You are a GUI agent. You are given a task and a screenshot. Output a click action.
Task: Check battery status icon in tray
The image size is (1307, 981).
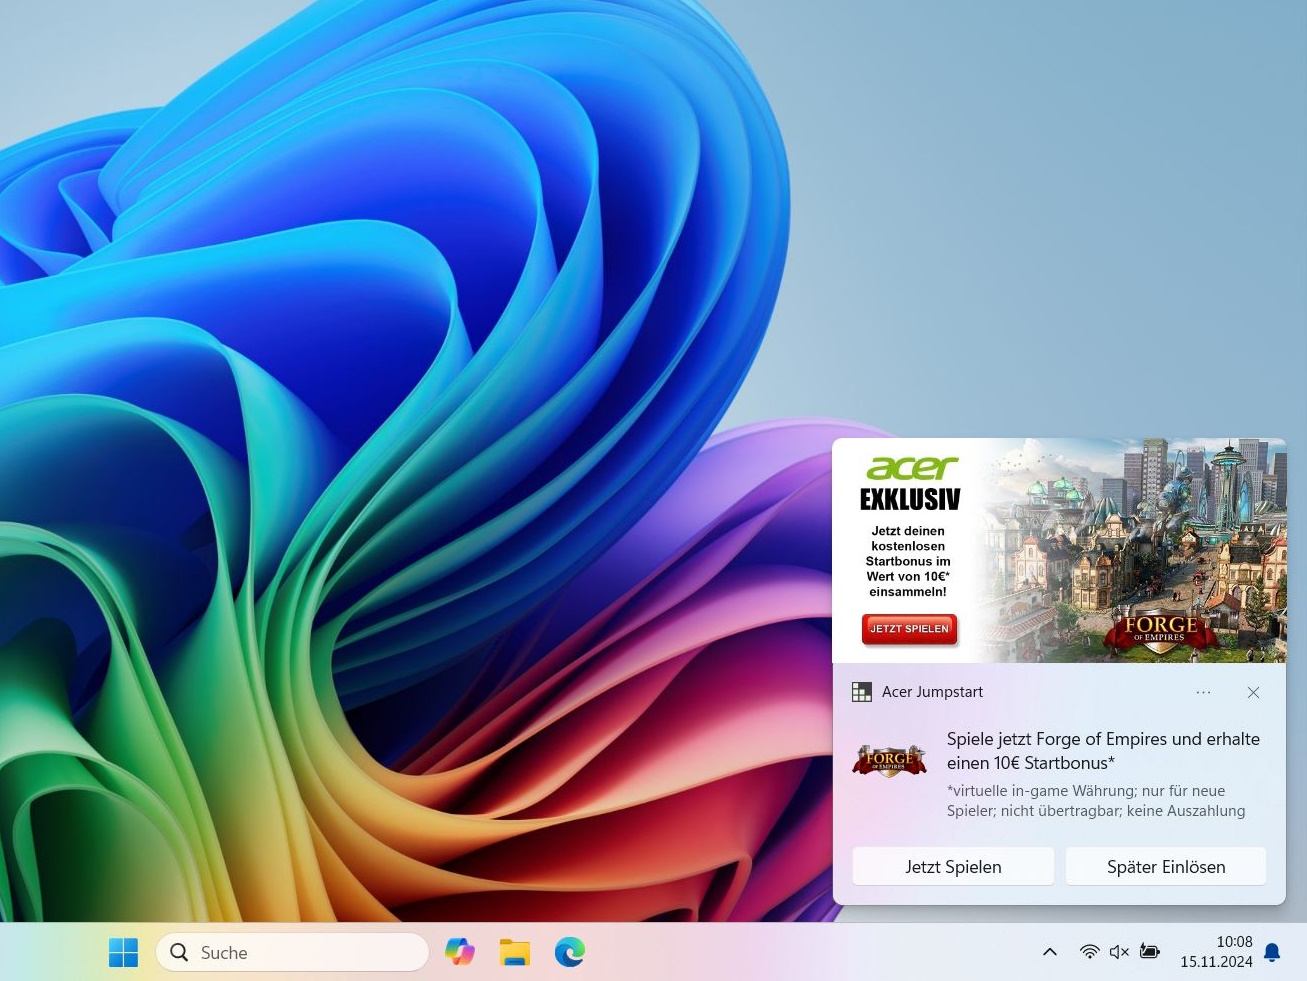pyautogui.click(x=1150, y=952)
